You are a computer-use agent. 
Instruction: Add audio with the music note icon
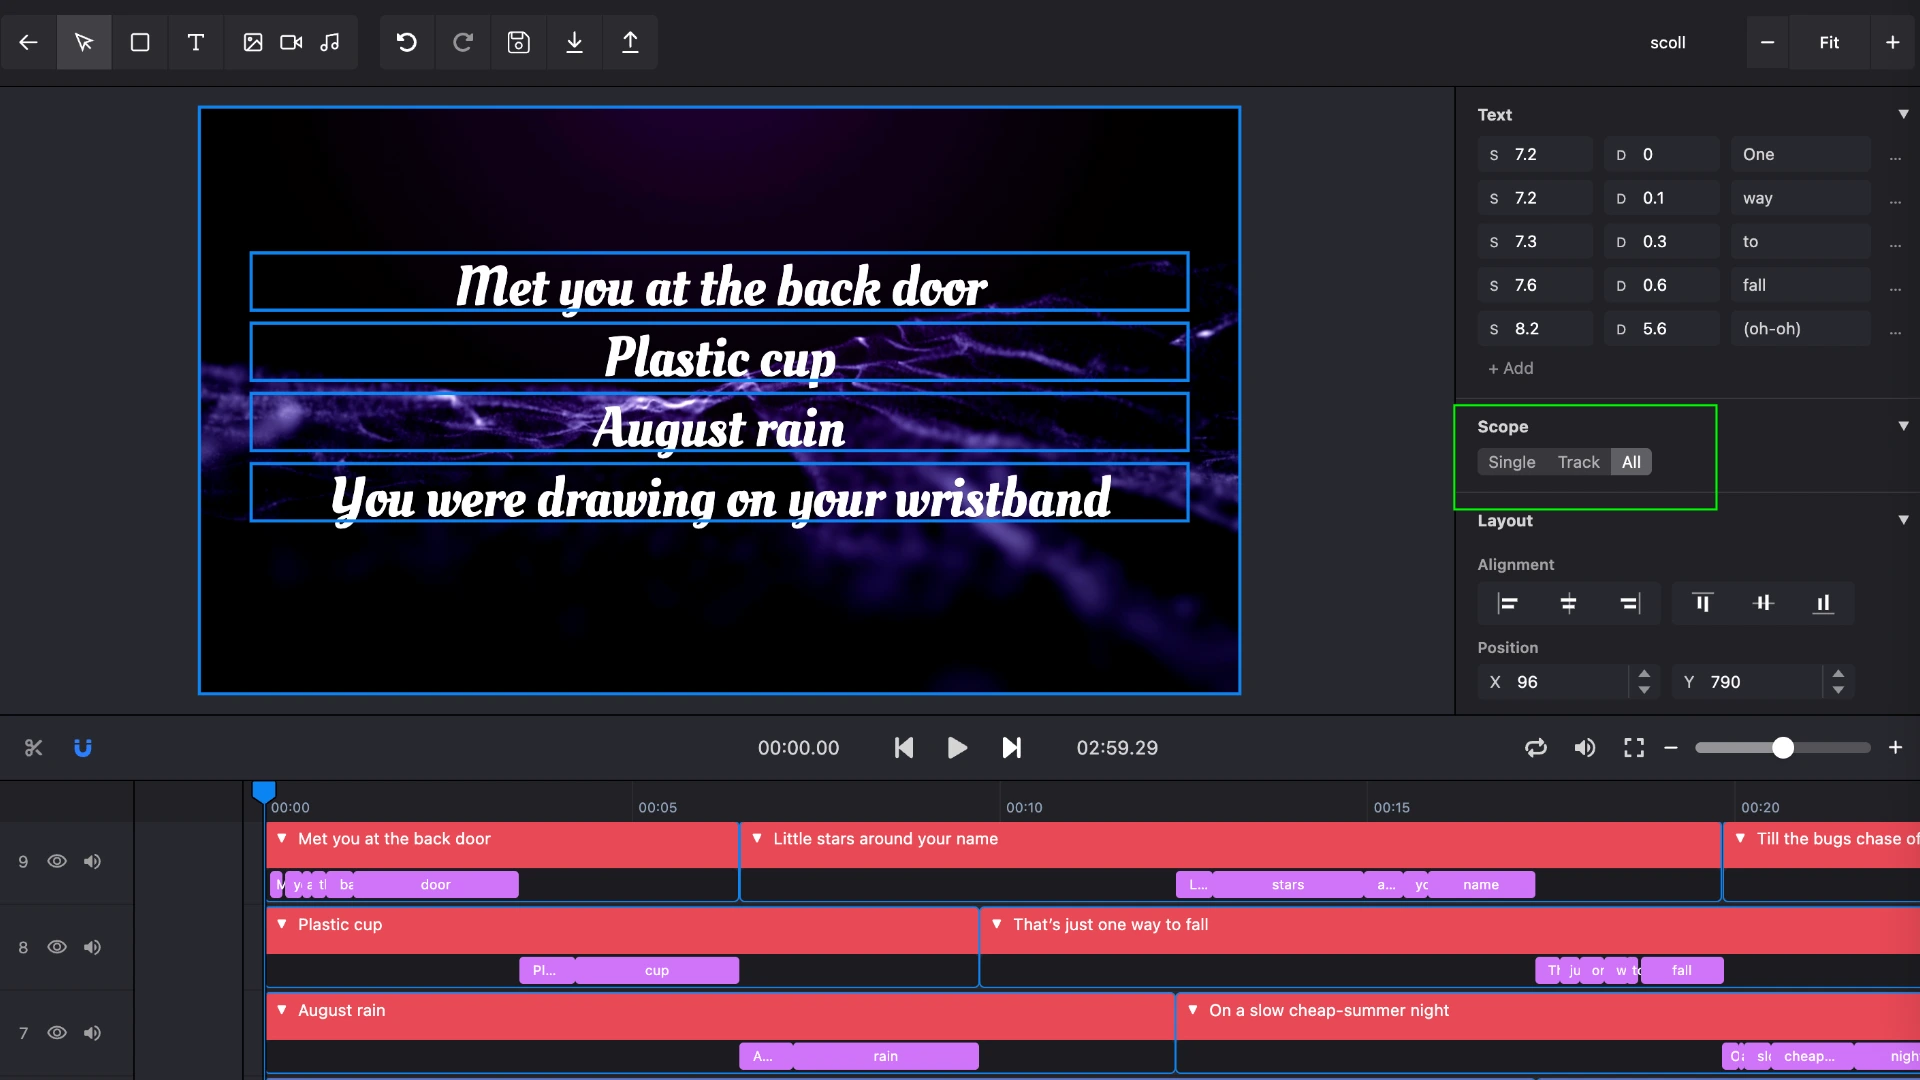pos(330,42)
